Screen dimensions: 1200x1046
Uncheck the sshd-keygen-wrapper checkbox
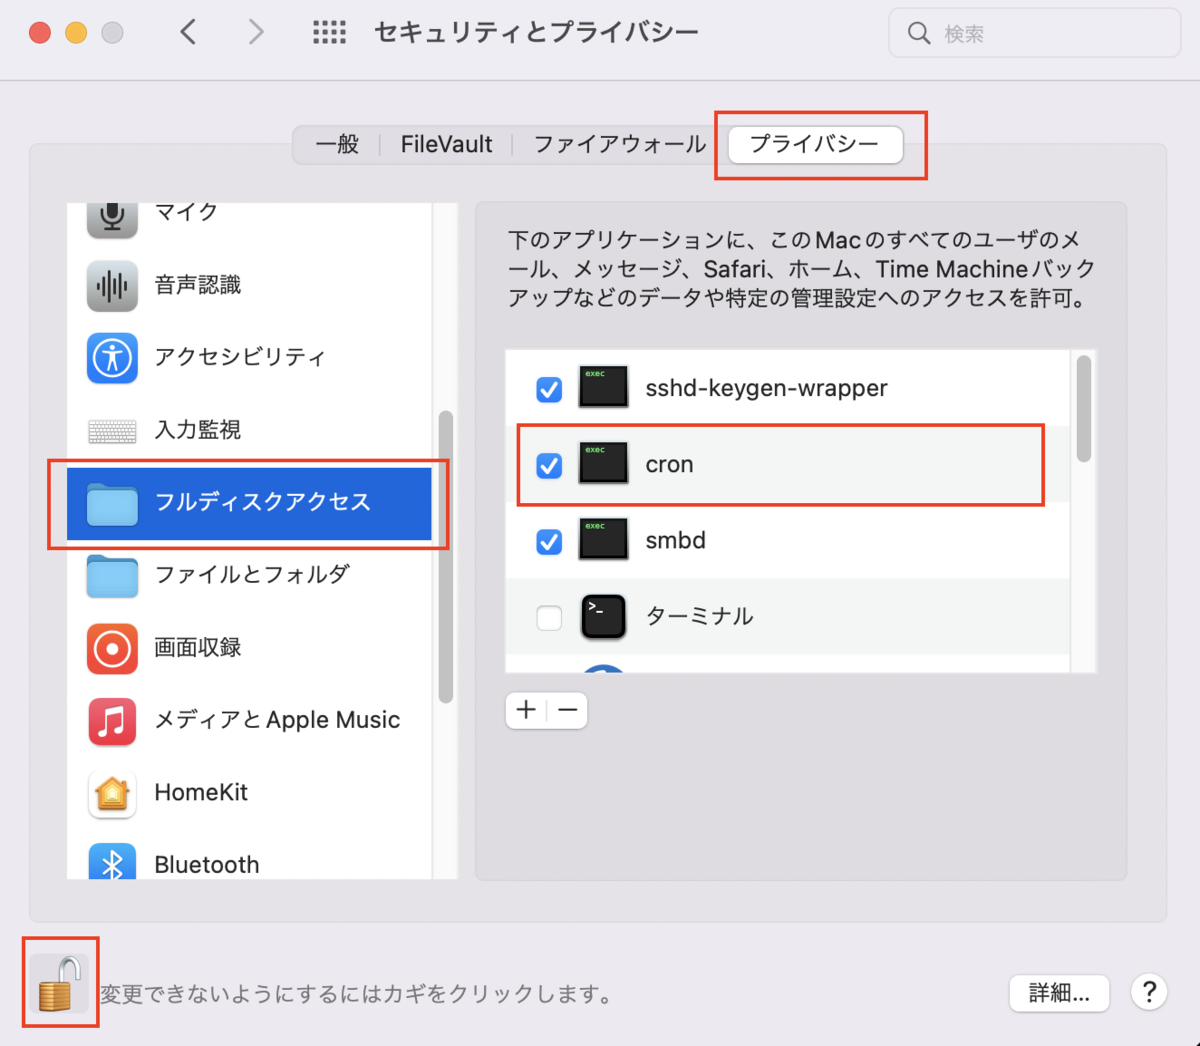point(549,389)
